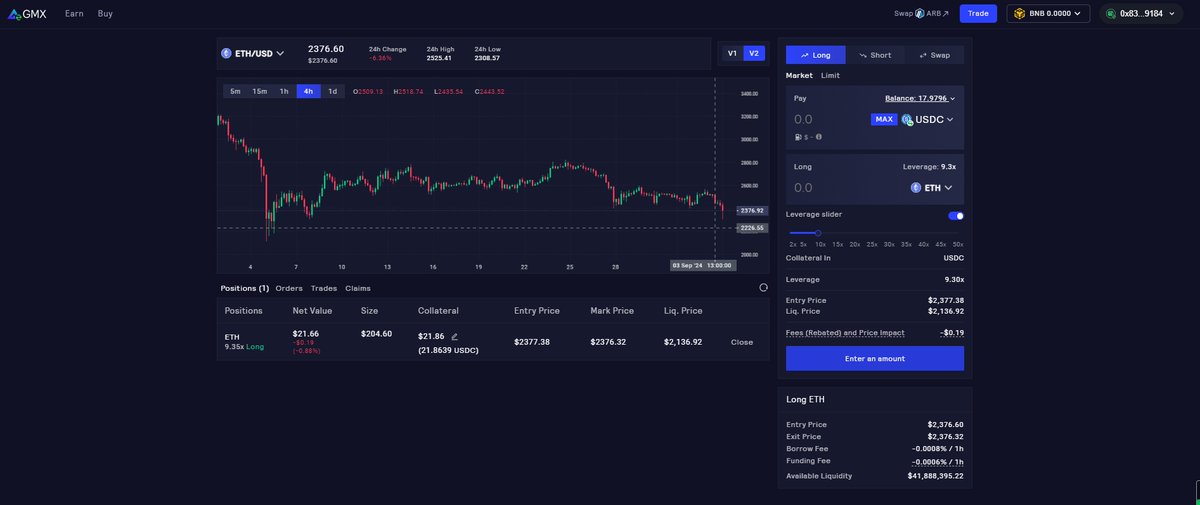
Task: Click the Swap arrows icon
Action: click(x=923, y=55)
